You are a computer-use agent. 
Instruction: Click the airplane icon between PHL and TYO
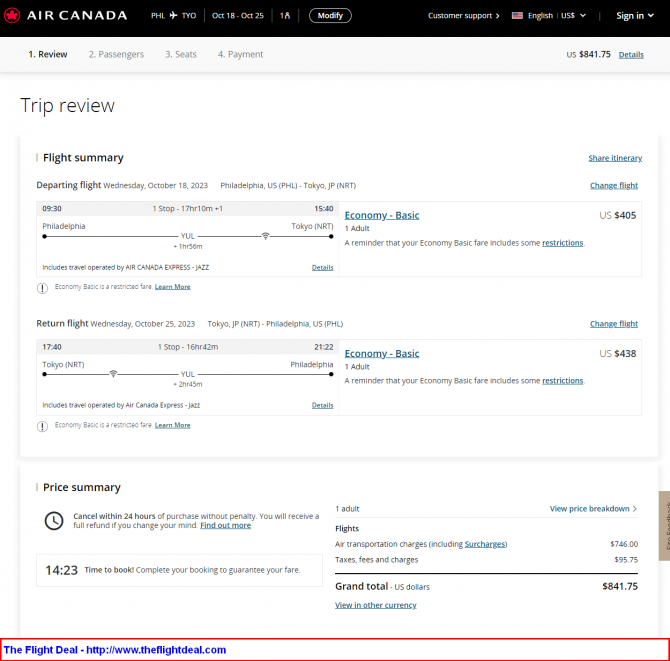pyautogui.click(x=173, y=15)
